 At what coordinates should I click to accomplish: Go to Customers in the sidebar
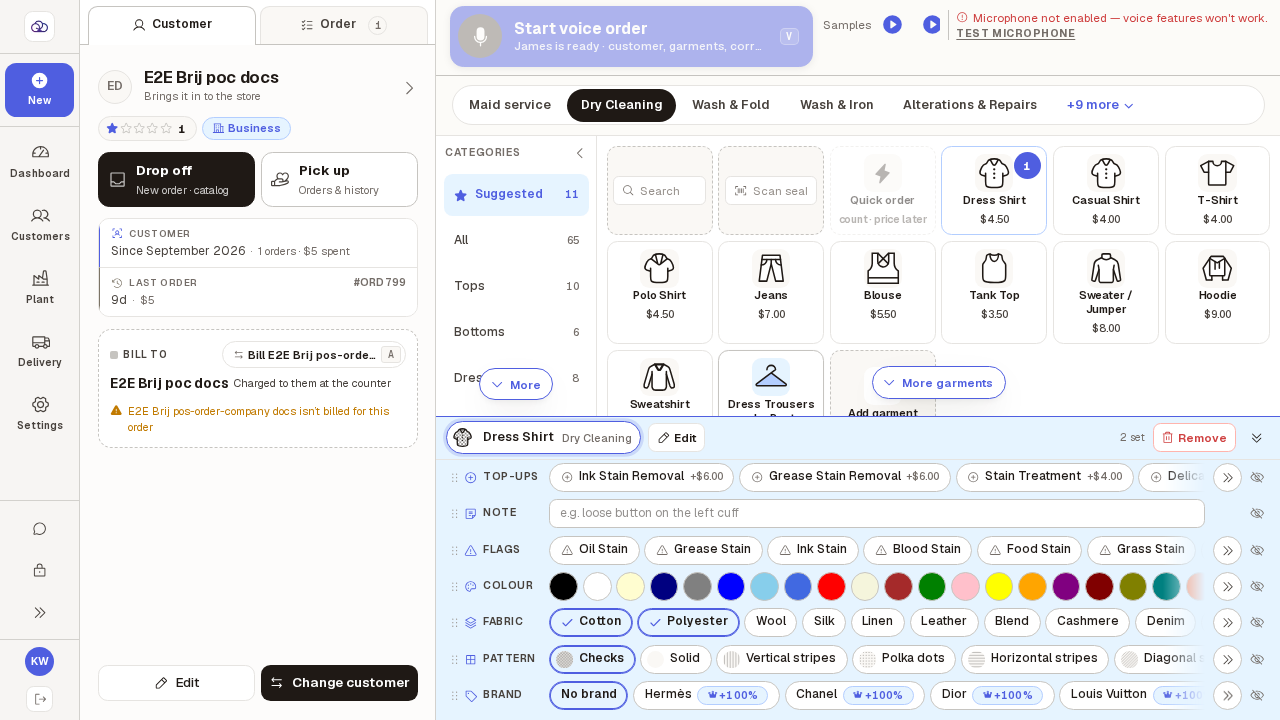tap(40, 223)
